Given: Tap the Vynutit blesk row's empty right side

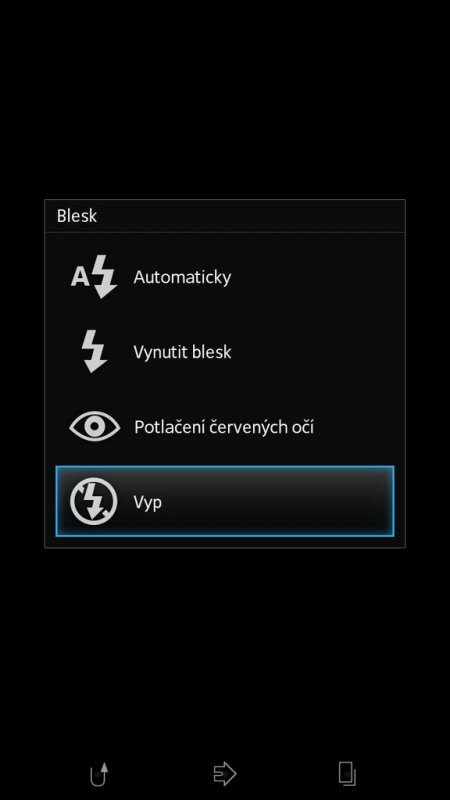Looking at the screenshot, I should point(316,352).
